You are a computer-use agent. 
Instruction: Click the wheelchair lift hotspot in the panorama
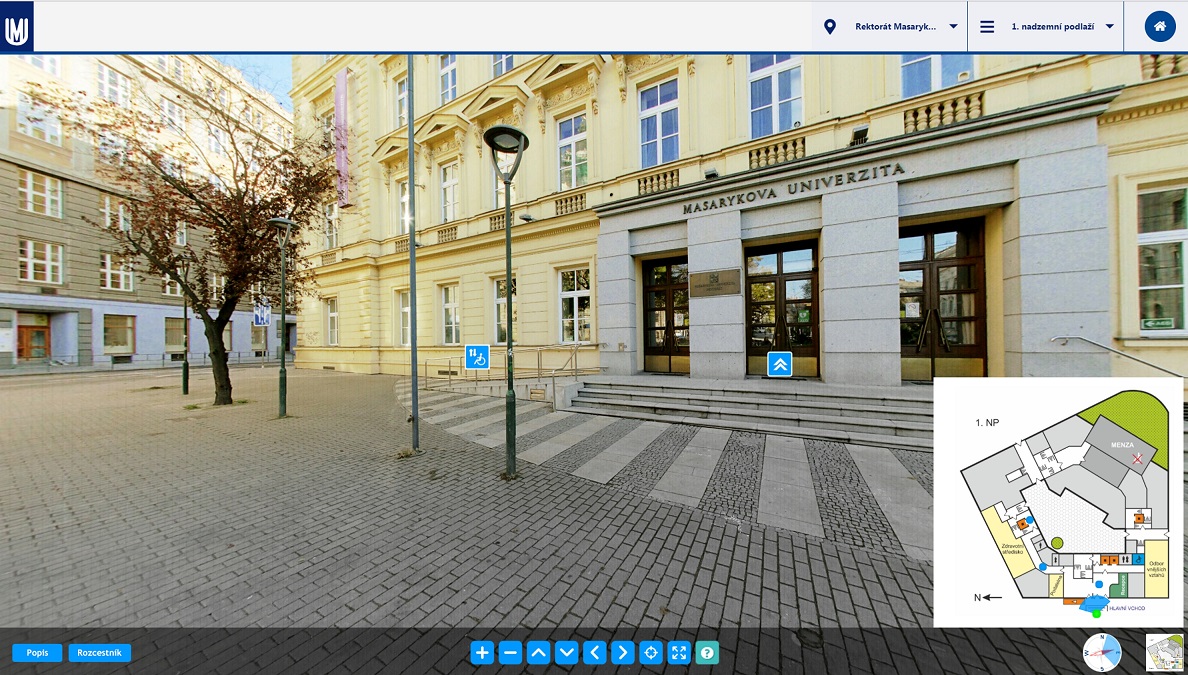pyautogui.click(x=477, y=357)
